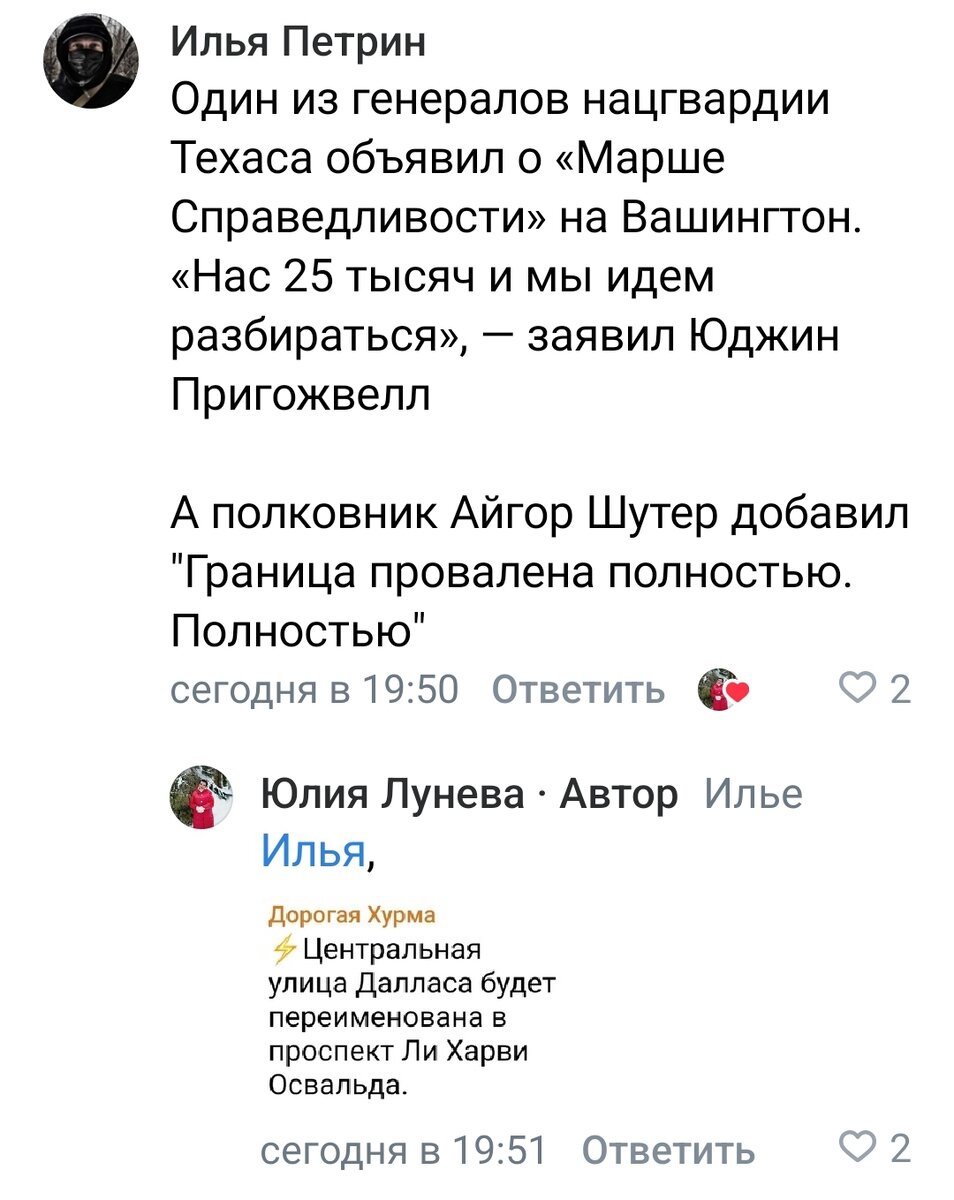This screenshot has width=954, height=1200.
Task: Reply to Ilya's comment via Ответить
Action: coord(580,689)
